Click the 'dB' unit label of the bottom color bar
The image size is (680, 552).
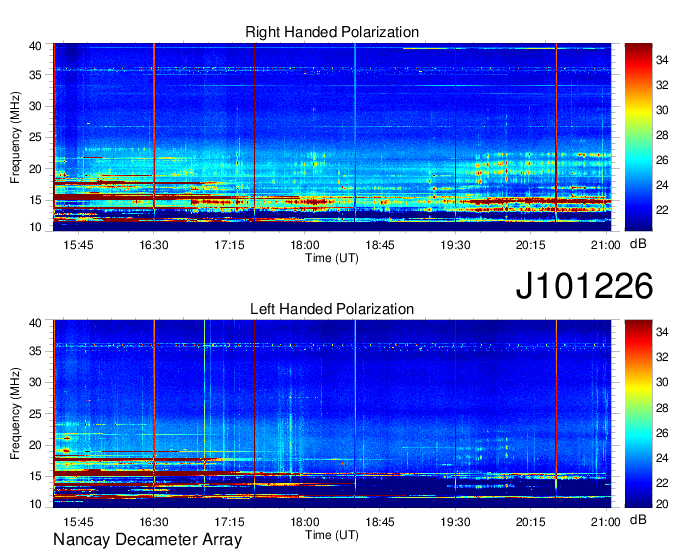pyautogui.click(x=638, y=520)
